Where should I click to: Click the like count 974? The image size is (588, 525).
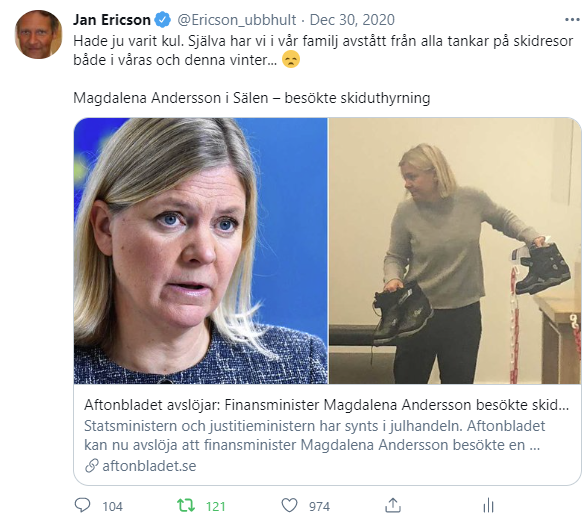[319, 507]
